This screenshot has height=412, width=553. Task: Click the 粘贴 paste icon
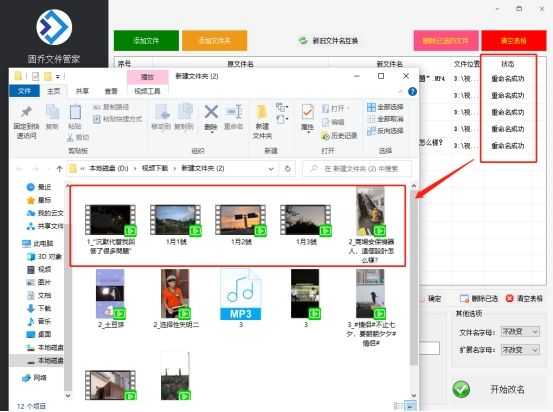click(75, 117)
